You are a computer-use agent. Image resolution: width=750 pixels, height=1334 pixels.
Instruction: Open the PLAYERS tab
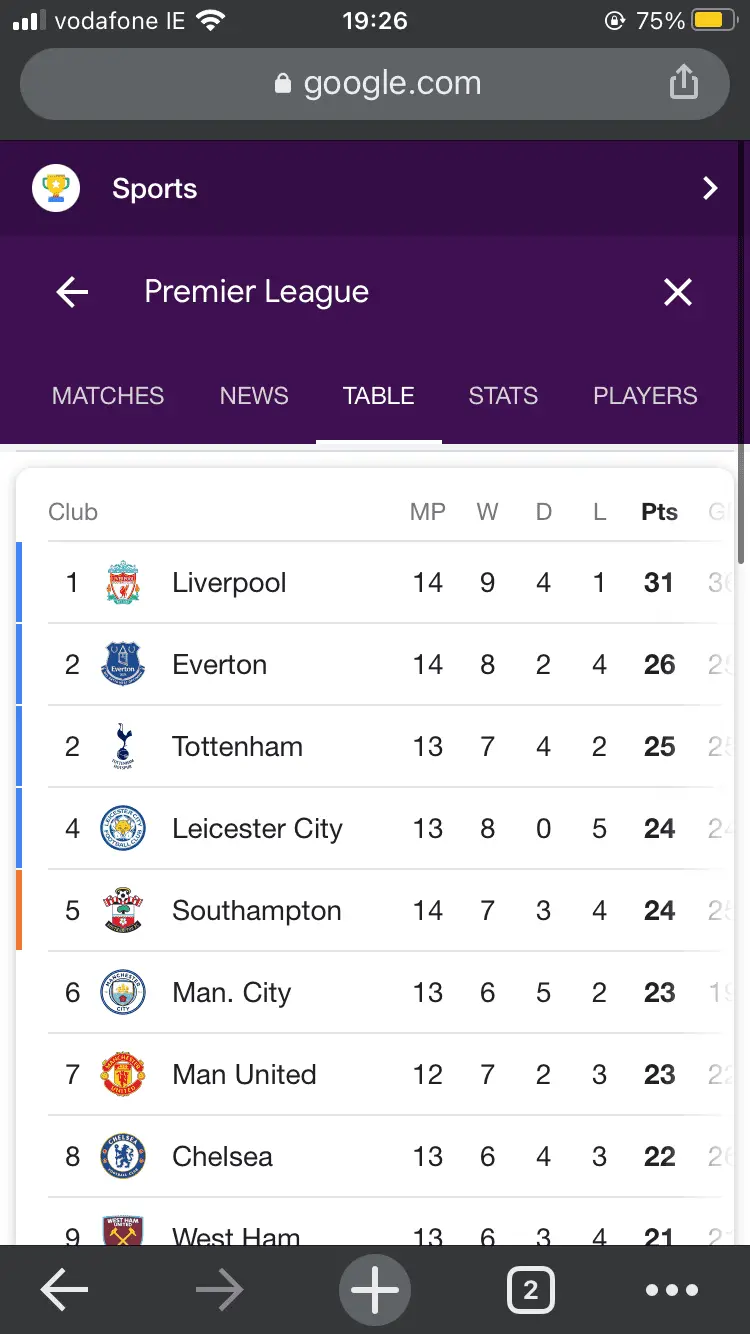[645, 396]
